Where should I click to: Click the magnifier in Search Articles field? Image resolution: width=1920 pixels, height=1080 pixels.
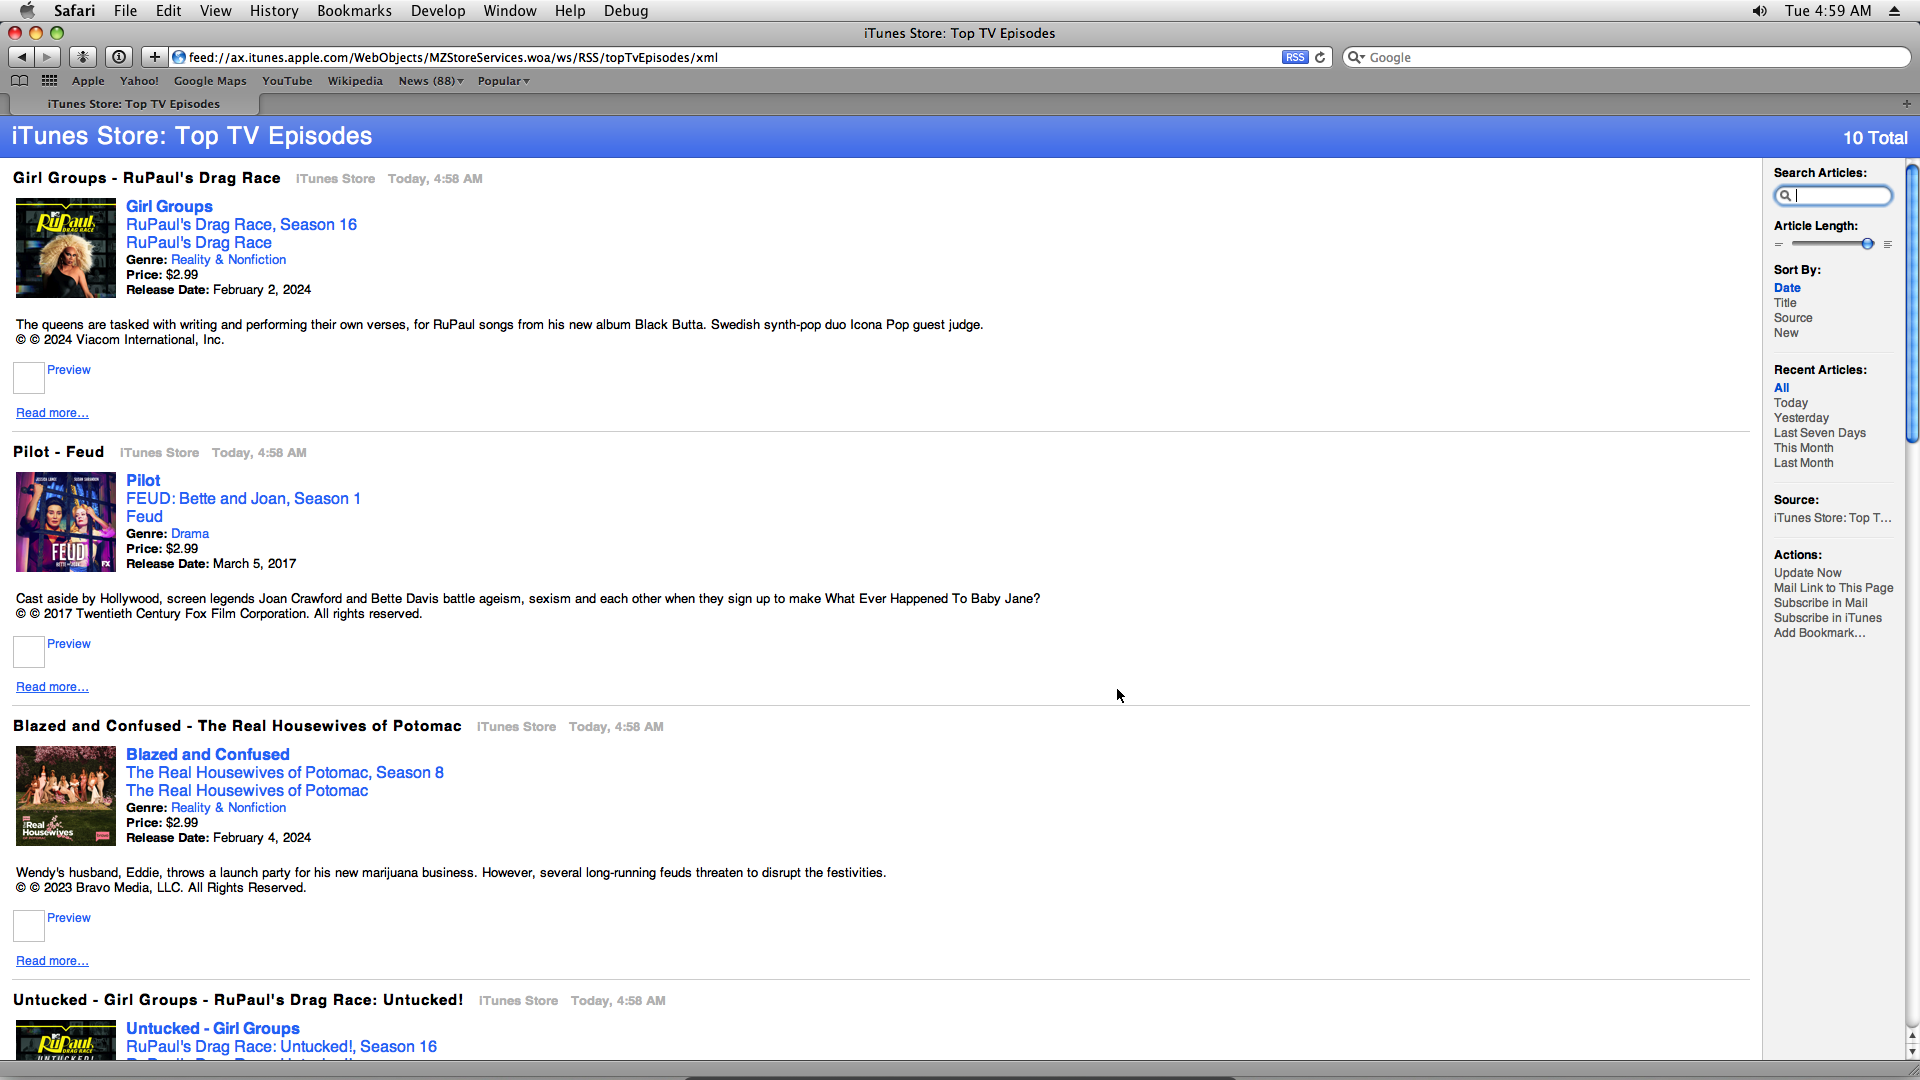(x=1785, y=196)
